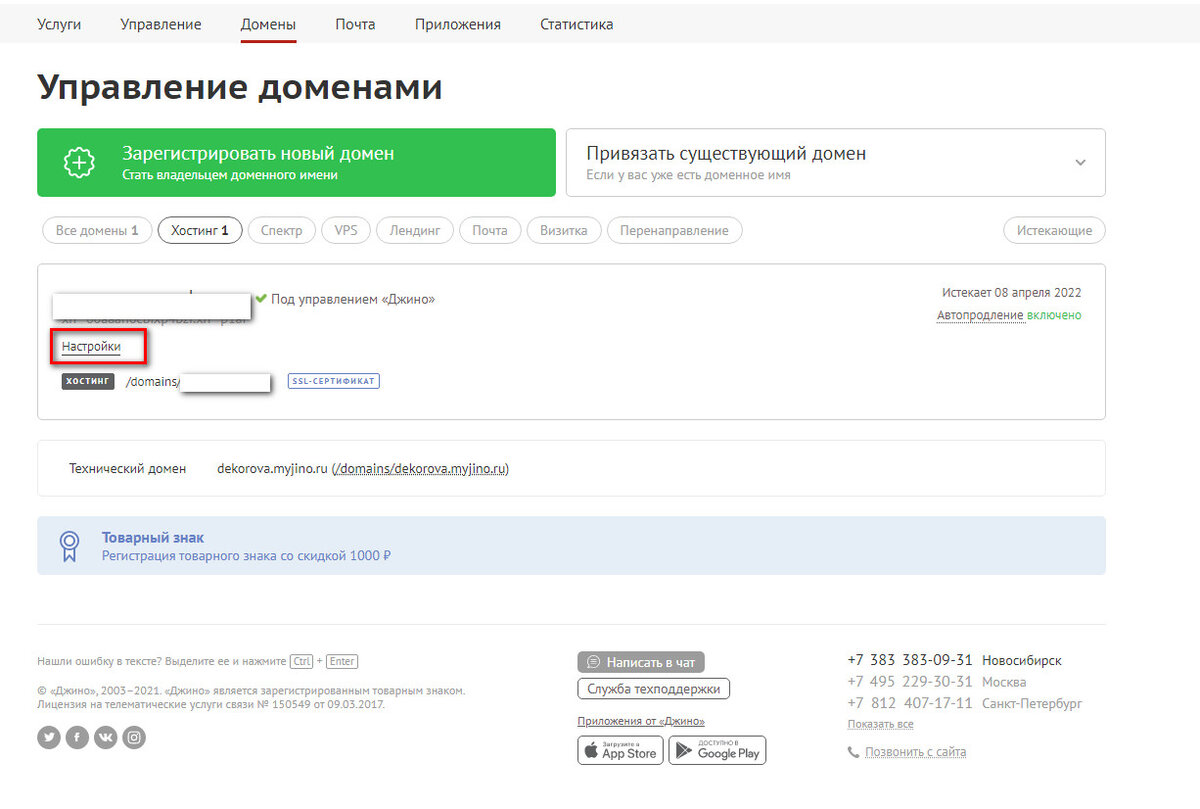Filter by Все домены 1
Viewport: 1200px width, 809px height.
click(97, 230)
